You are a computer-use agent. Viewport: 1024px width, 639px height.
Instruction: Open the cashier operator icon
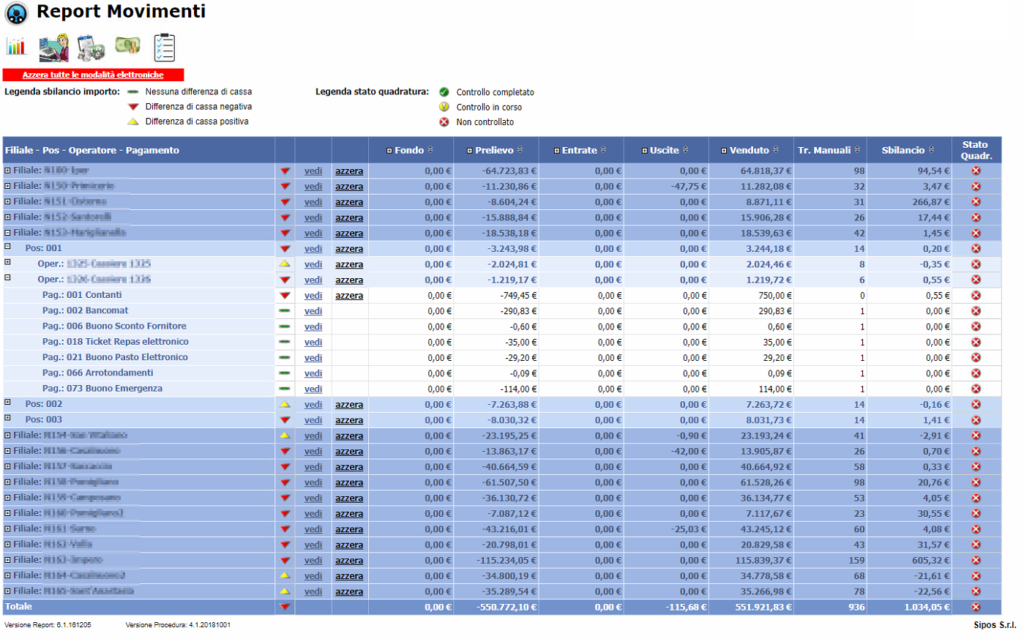[x=53, y=48]
